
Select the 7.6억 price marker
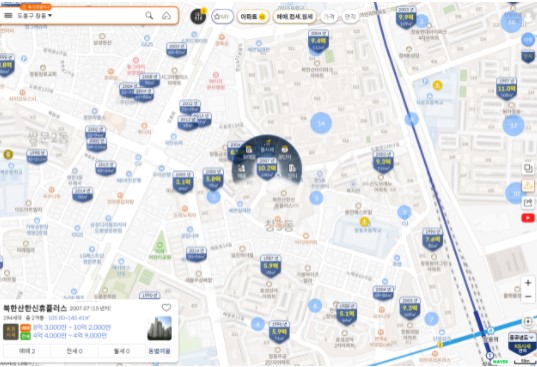[433, 239]
